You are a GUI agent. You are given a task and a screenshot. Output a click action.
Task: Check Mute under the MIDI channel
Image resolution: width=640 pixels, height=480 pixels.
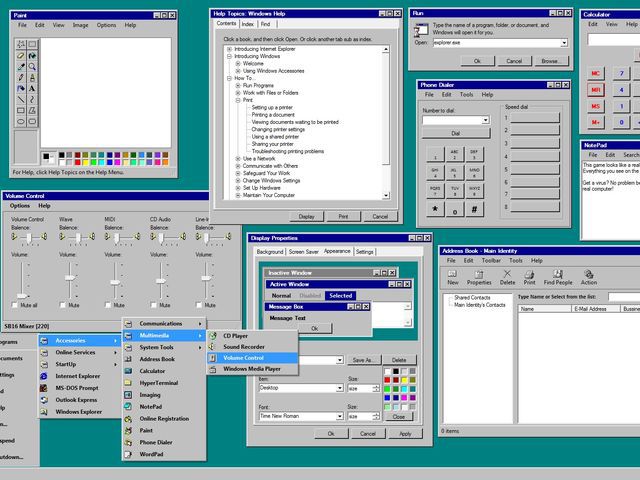point(108,305)
